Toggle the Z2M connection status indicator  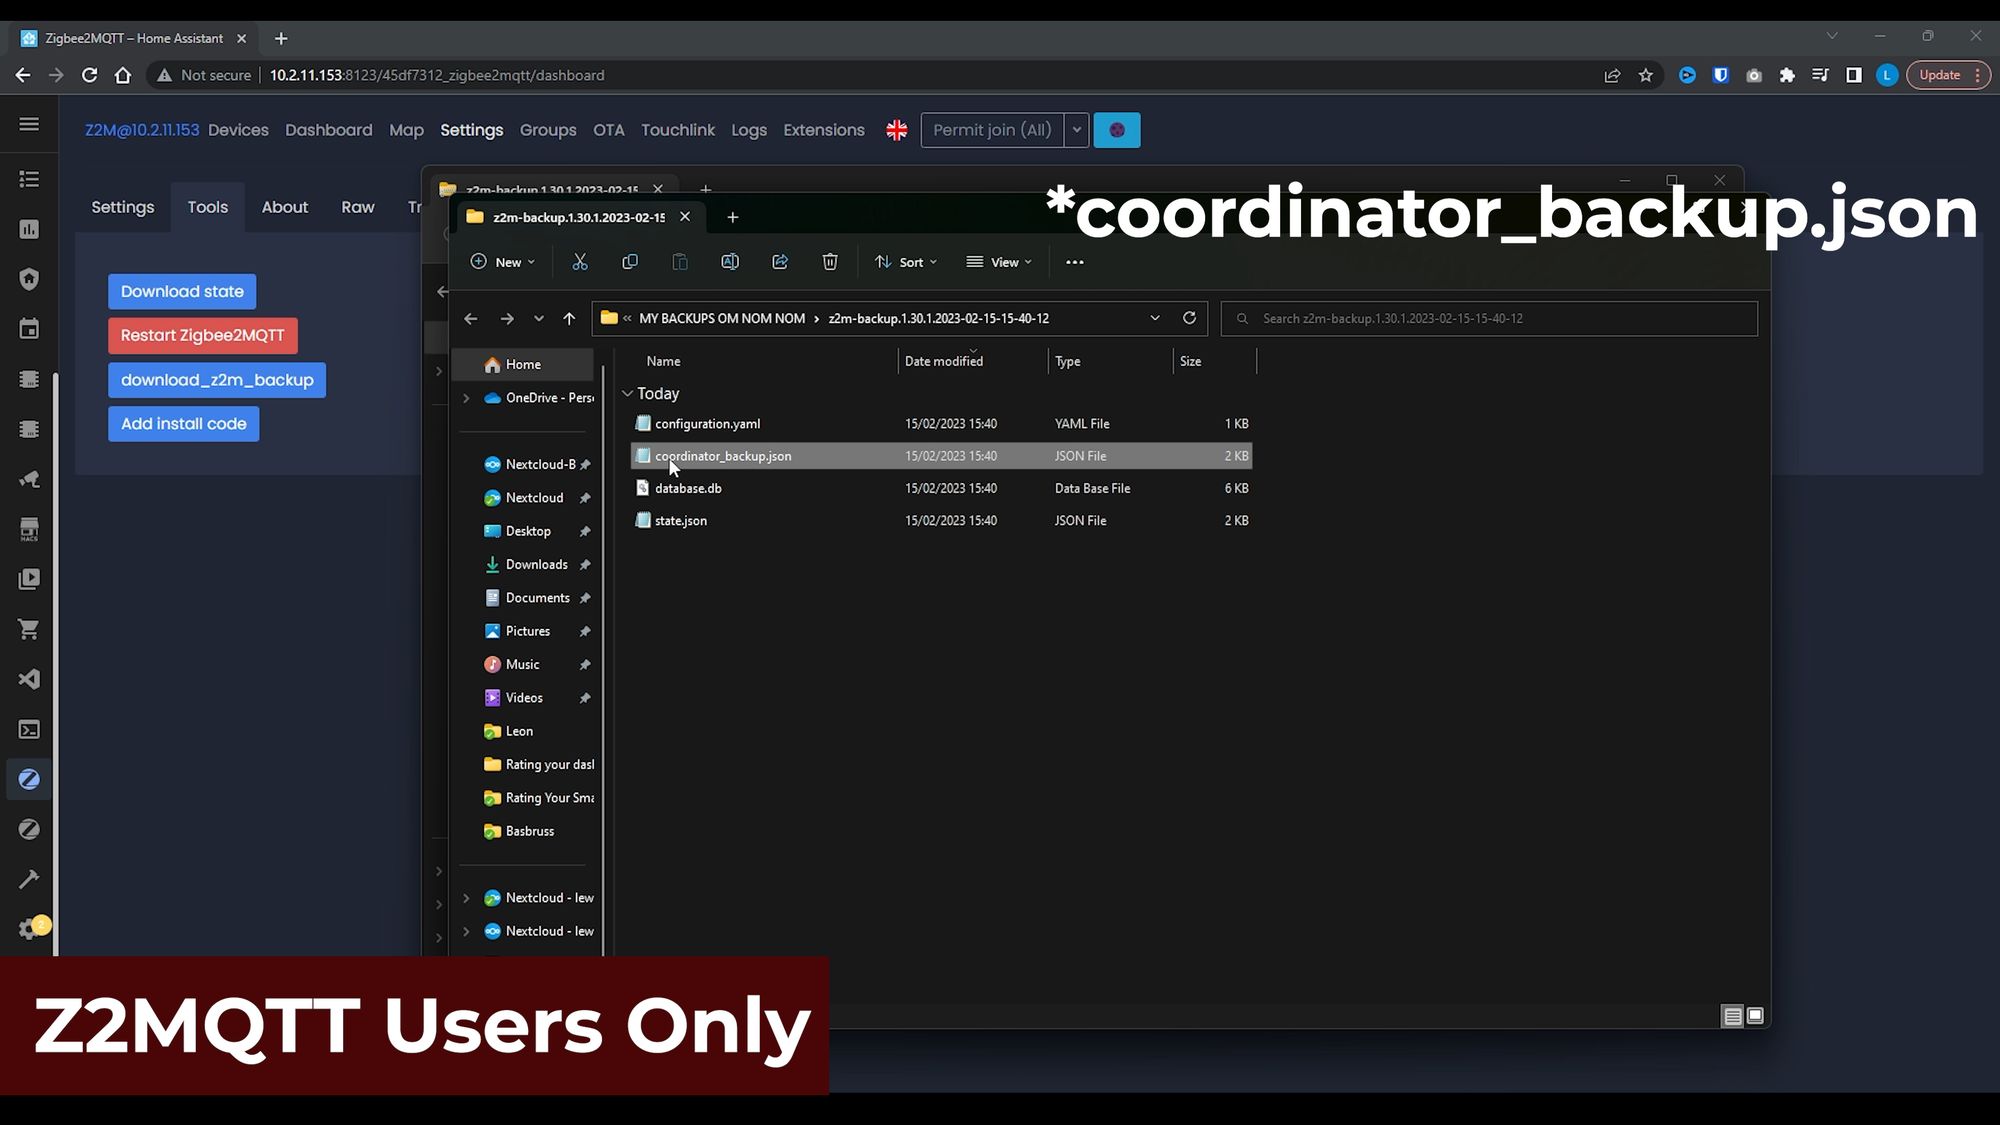point(1117,129)
